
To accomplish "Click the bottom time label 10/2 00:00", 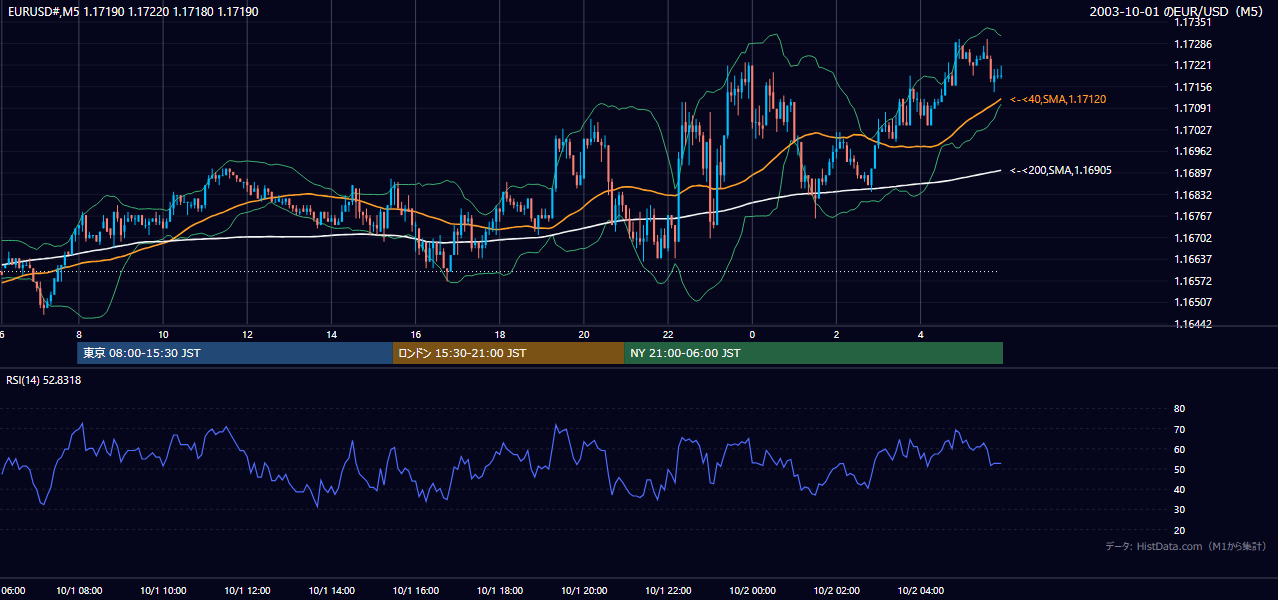I will 752,591.
